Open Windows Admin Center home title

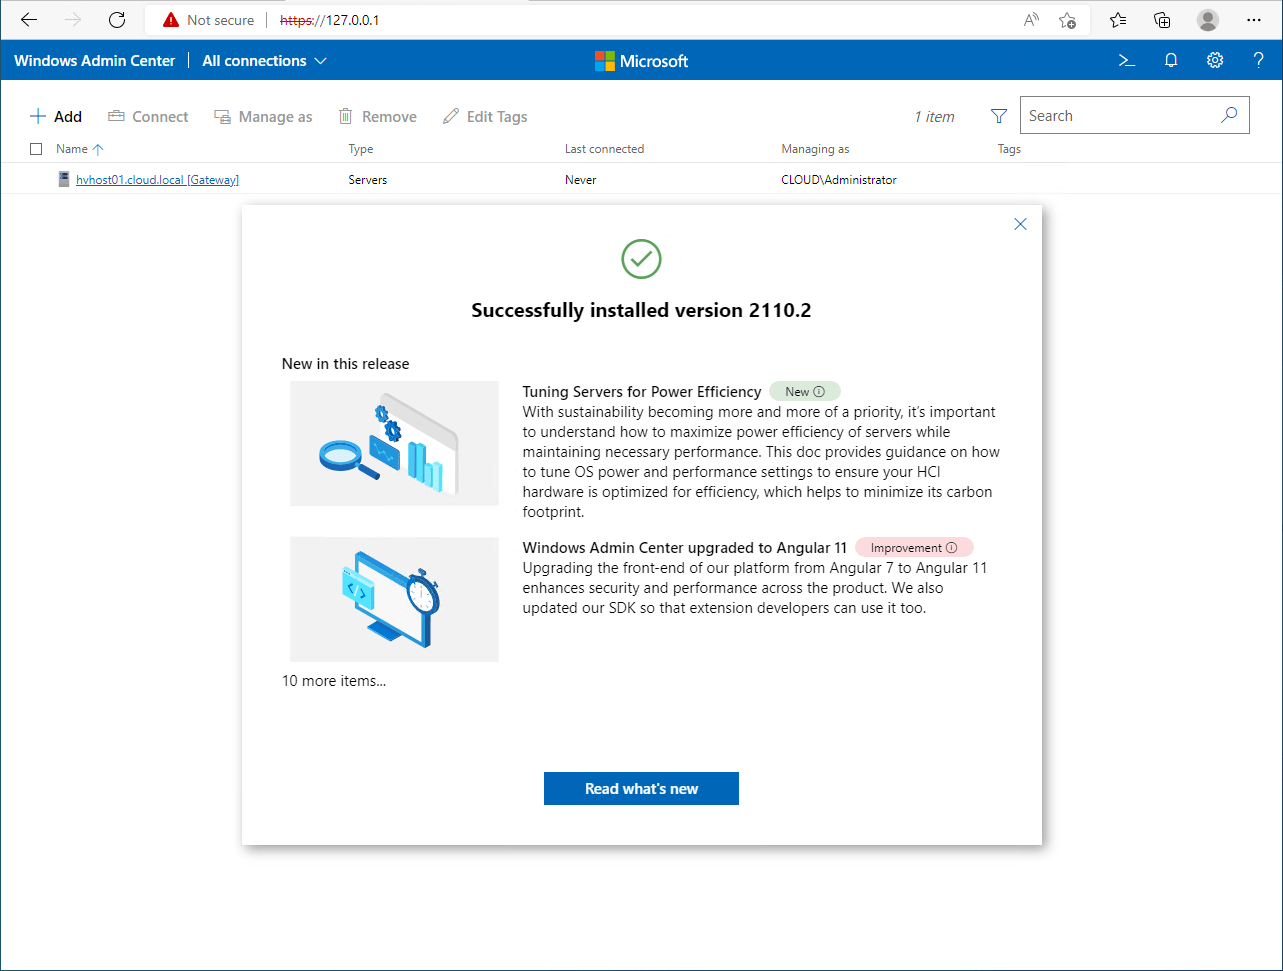[95, 61]
